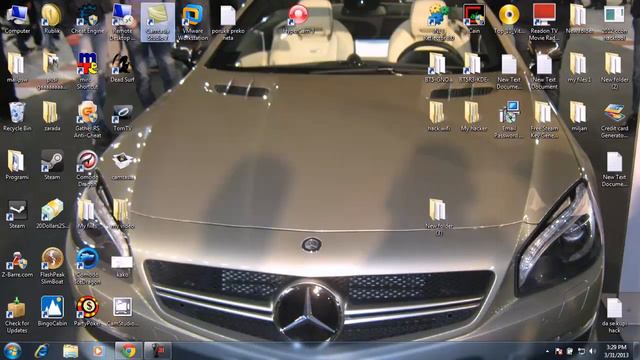Select Gather RS Anti-Cheat icon
The width and height of the screenshot is (640, 360).
pyautogui.click(x=87, y=119)
